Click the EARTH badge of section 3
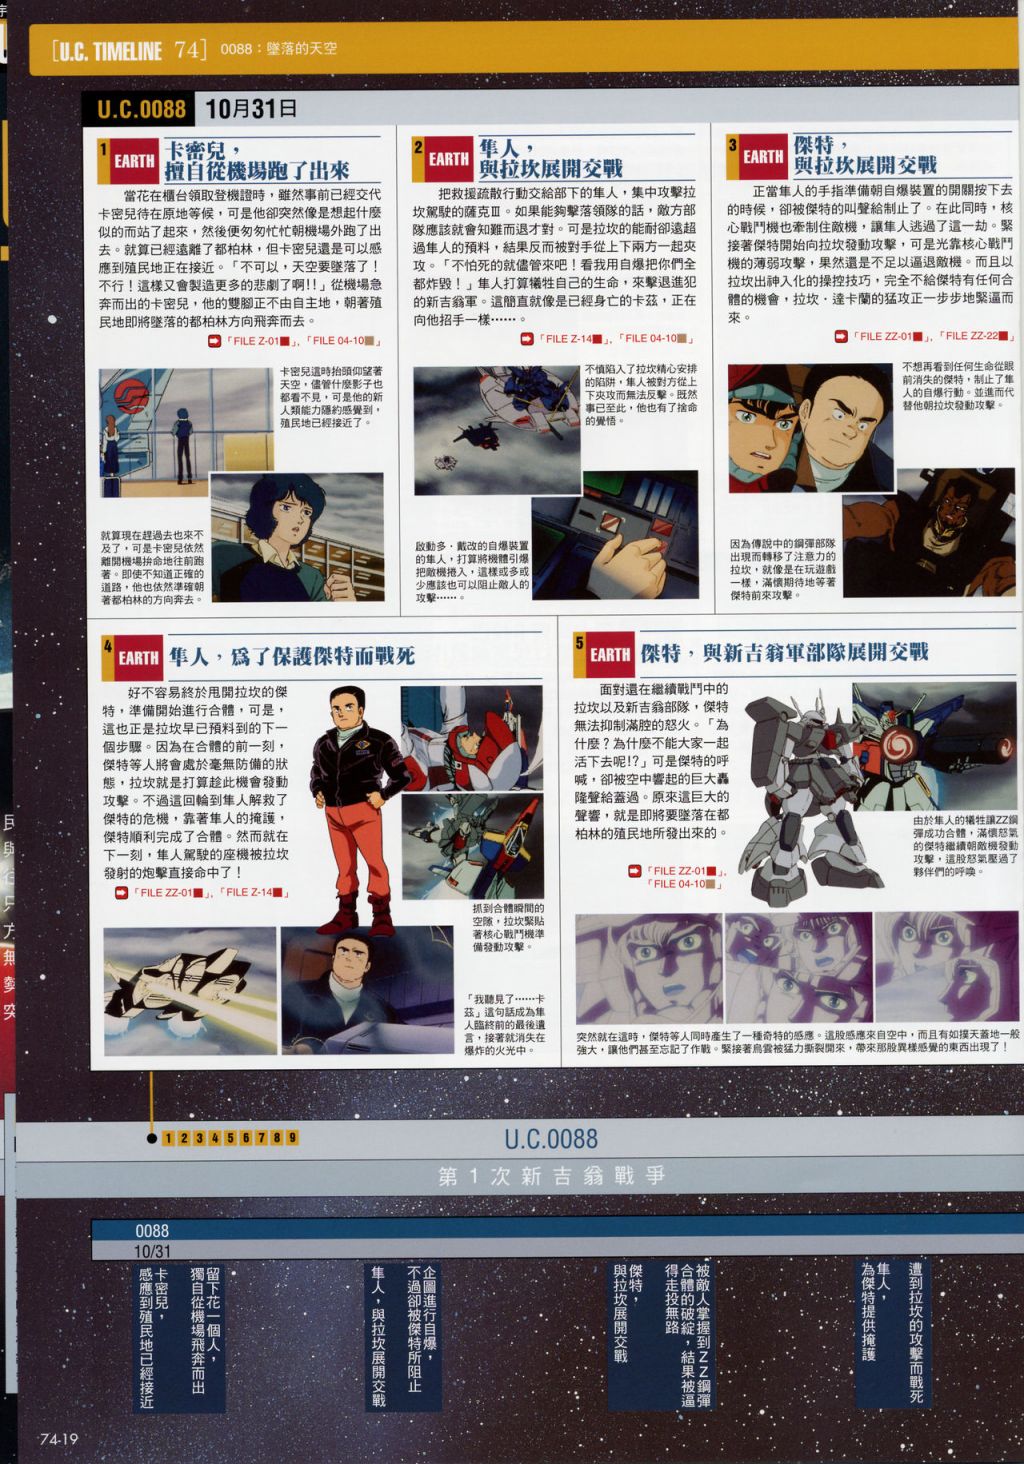The height and width of the screenshot is (1464, 1024). point(762,157)
